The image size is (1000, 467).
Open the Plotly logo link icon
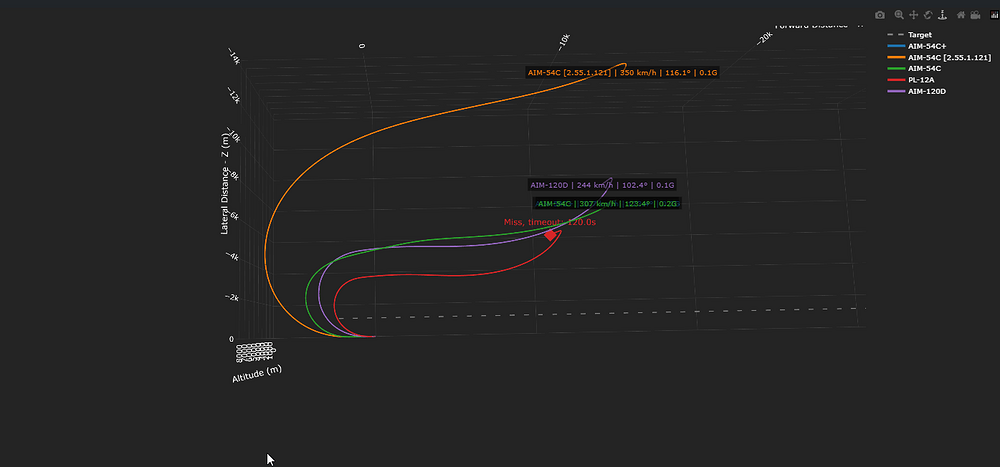[994, 15]
